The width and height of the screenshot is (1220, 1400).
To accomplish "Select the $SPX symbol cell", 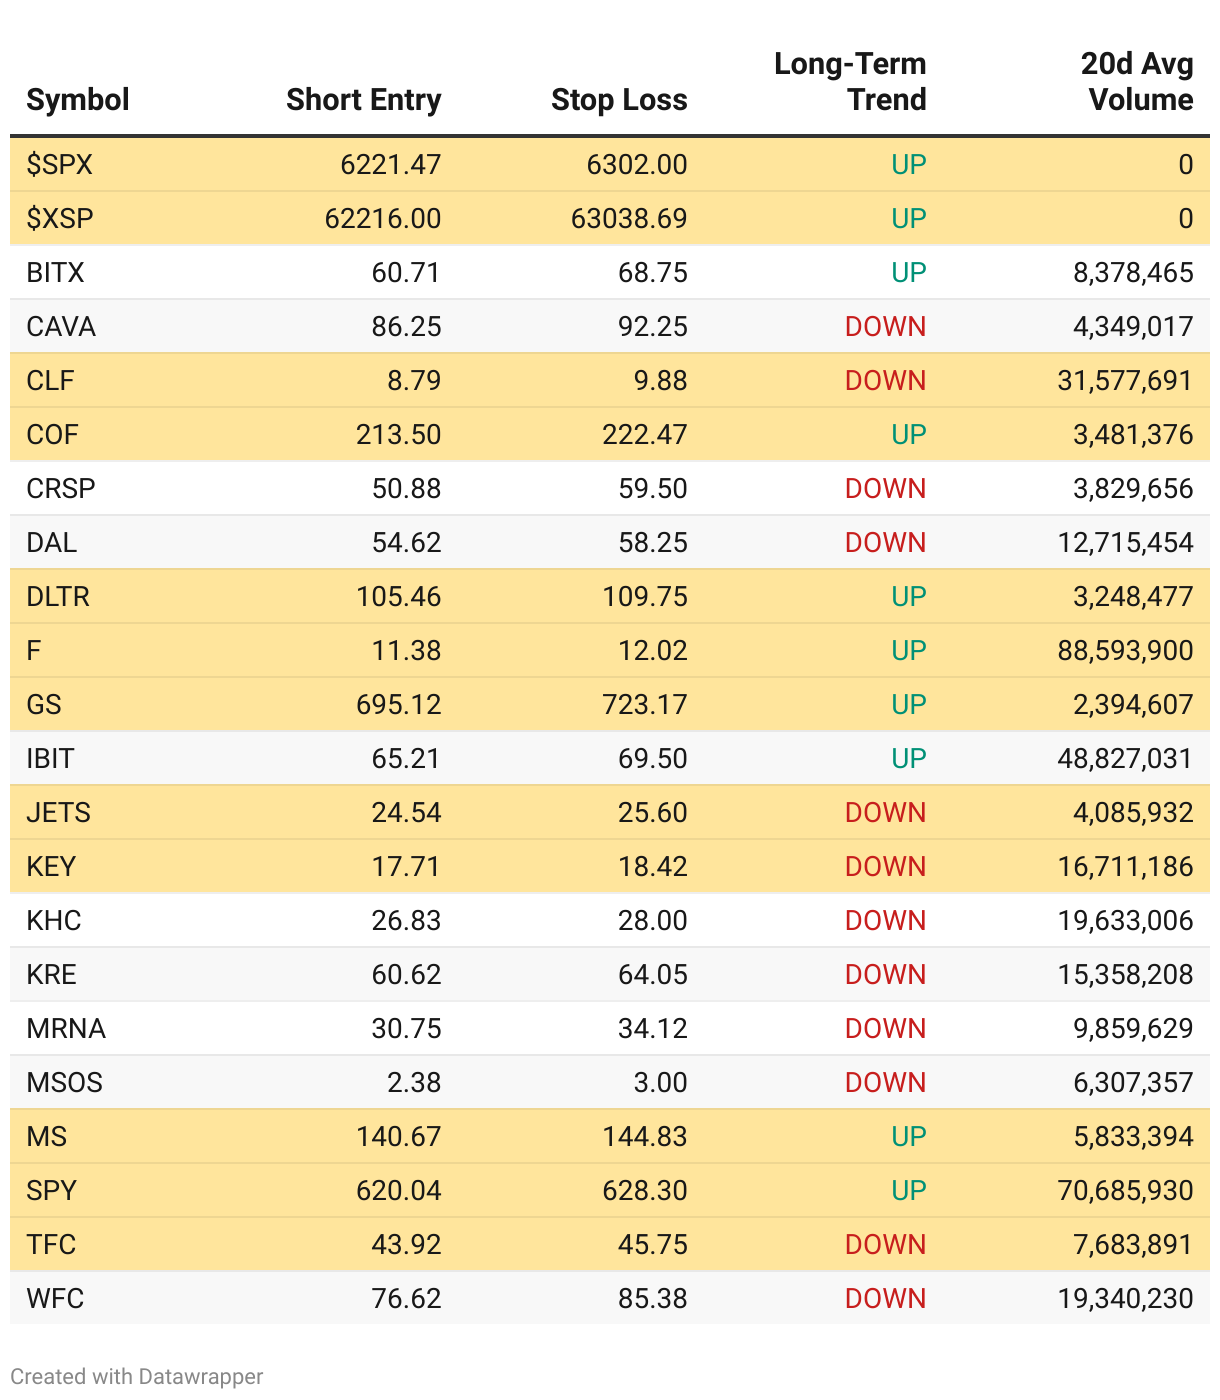I will [59, 164].
